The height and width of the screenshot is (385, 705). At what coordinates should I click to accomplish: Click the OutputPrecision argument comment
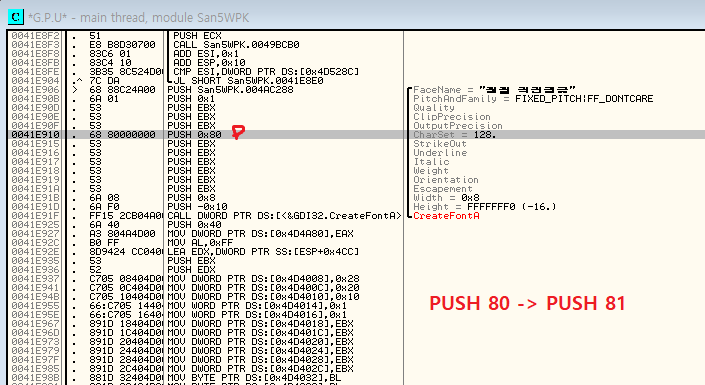(x=458, y=125)
